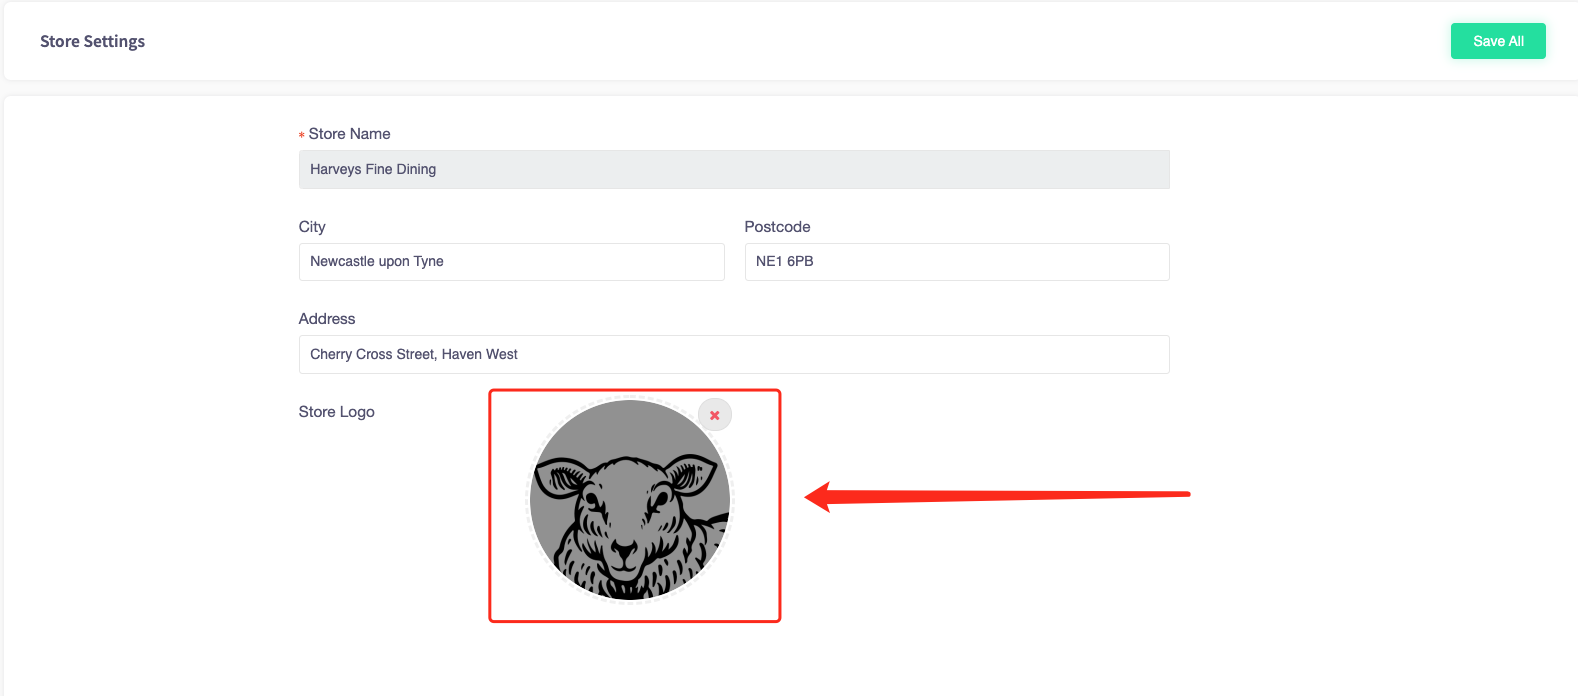1578x696 pixels.
Task: Click the sheep store logo thumbnail
Action: tap(630, 500)
